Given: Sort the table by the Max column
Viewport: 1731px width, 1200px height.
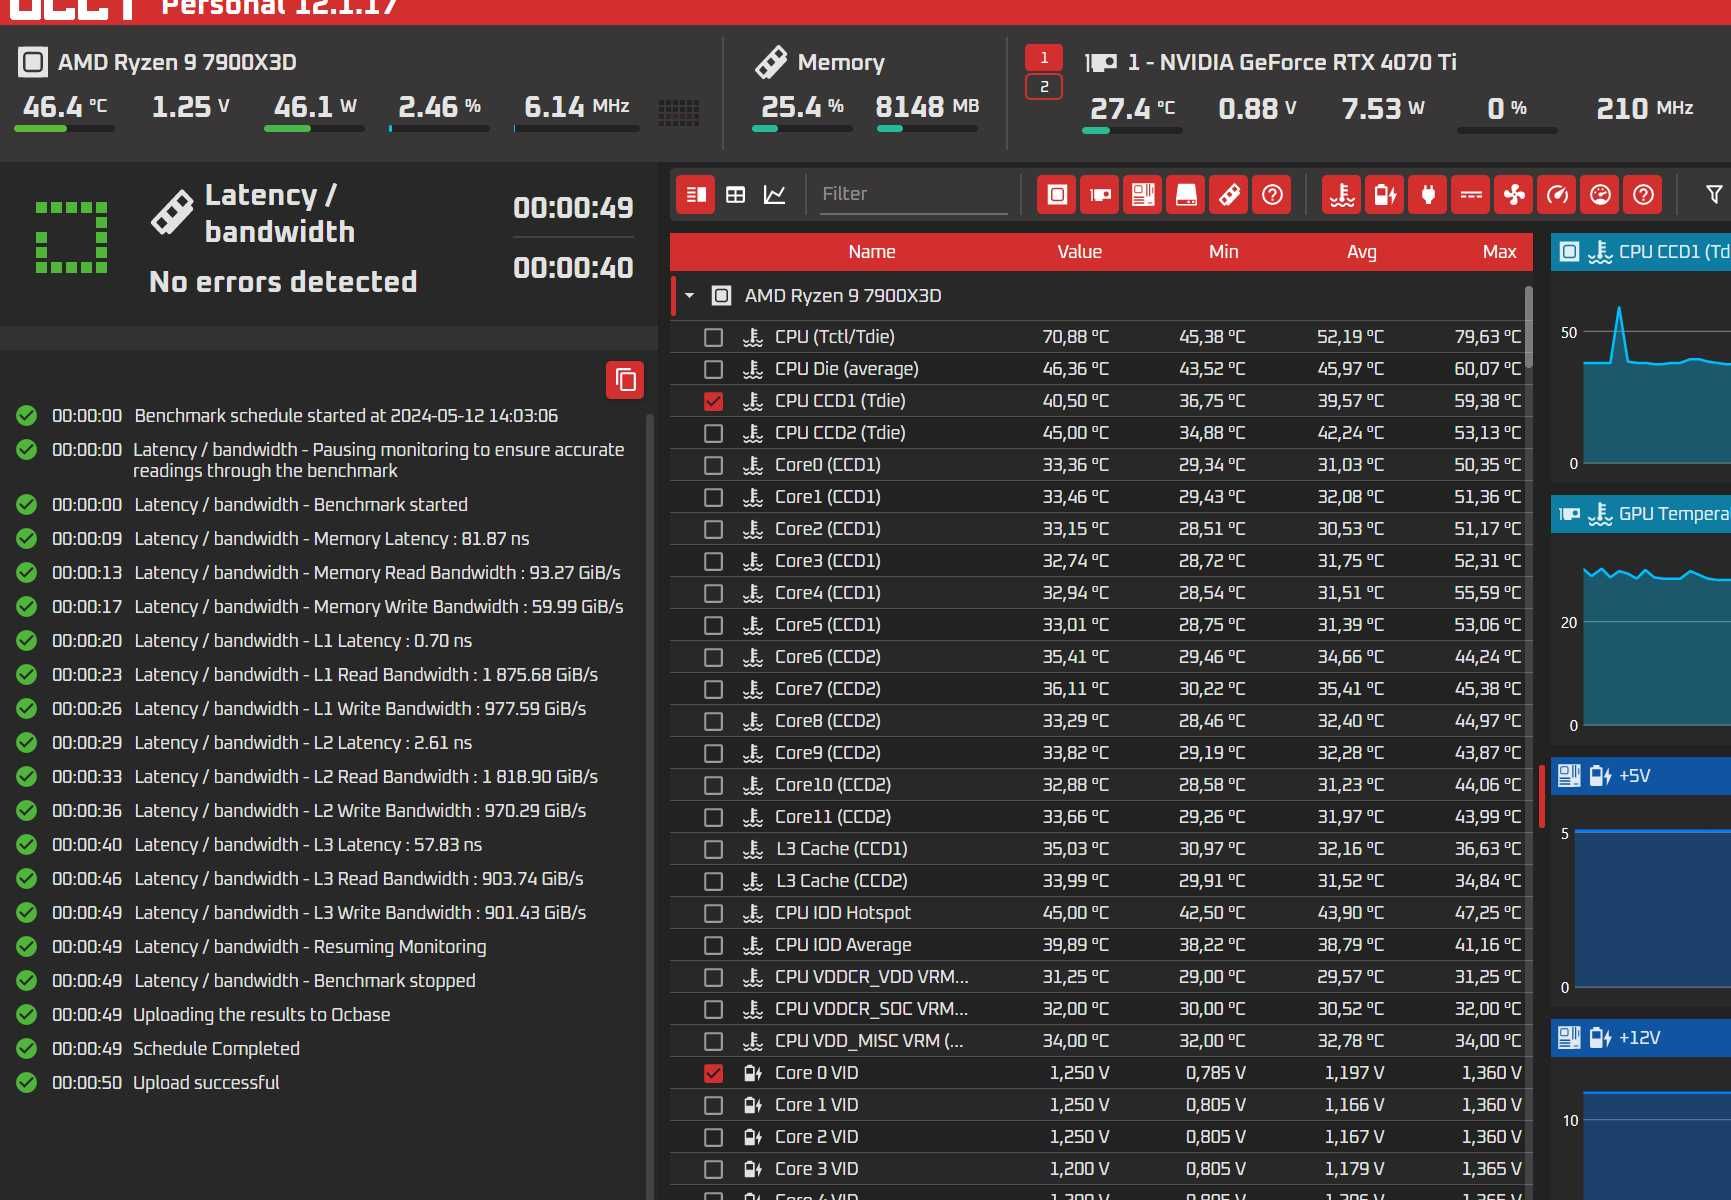Looking at the screenshot, I should click(1499, 252).
